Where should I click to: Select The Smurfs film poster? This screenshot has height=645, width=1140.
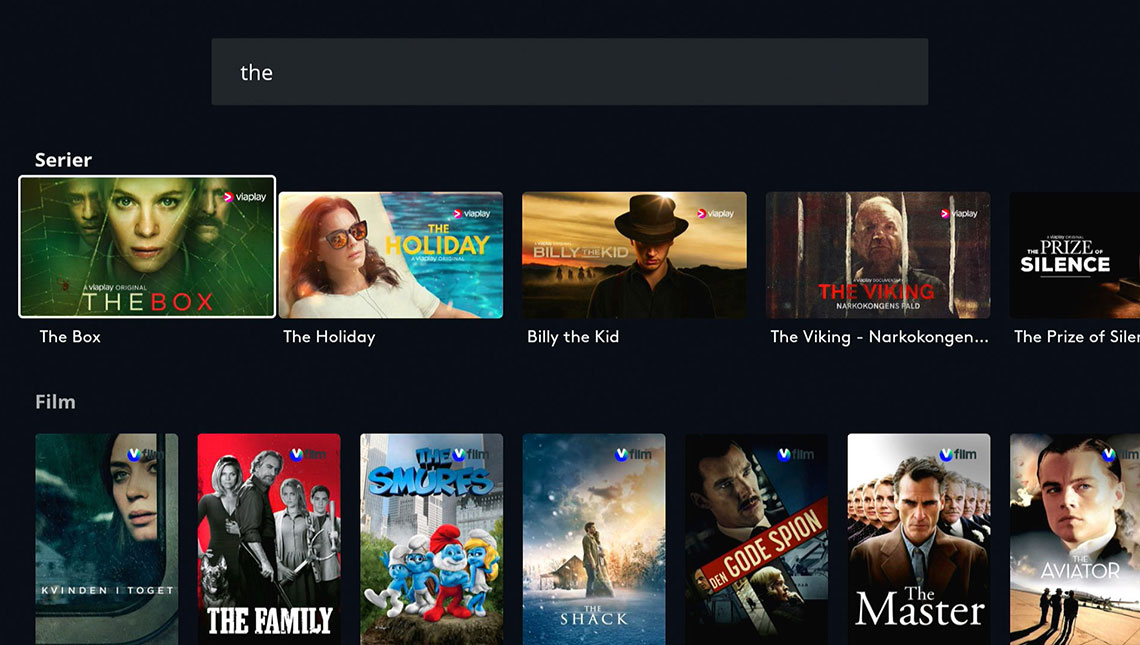[x=431, y=539]
